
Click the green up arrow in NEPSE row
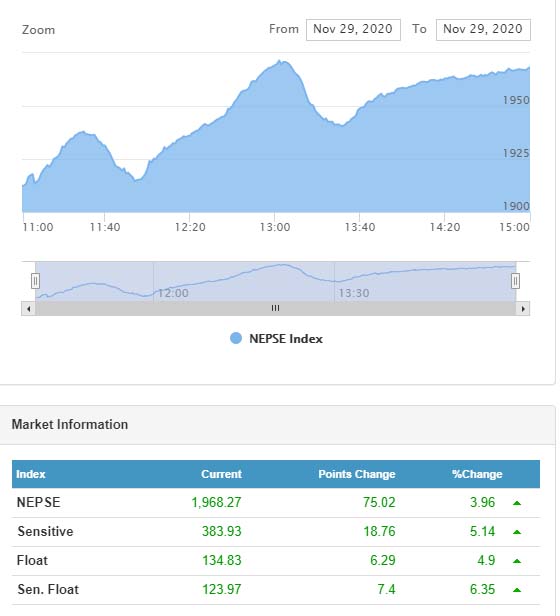pos(517,503)
